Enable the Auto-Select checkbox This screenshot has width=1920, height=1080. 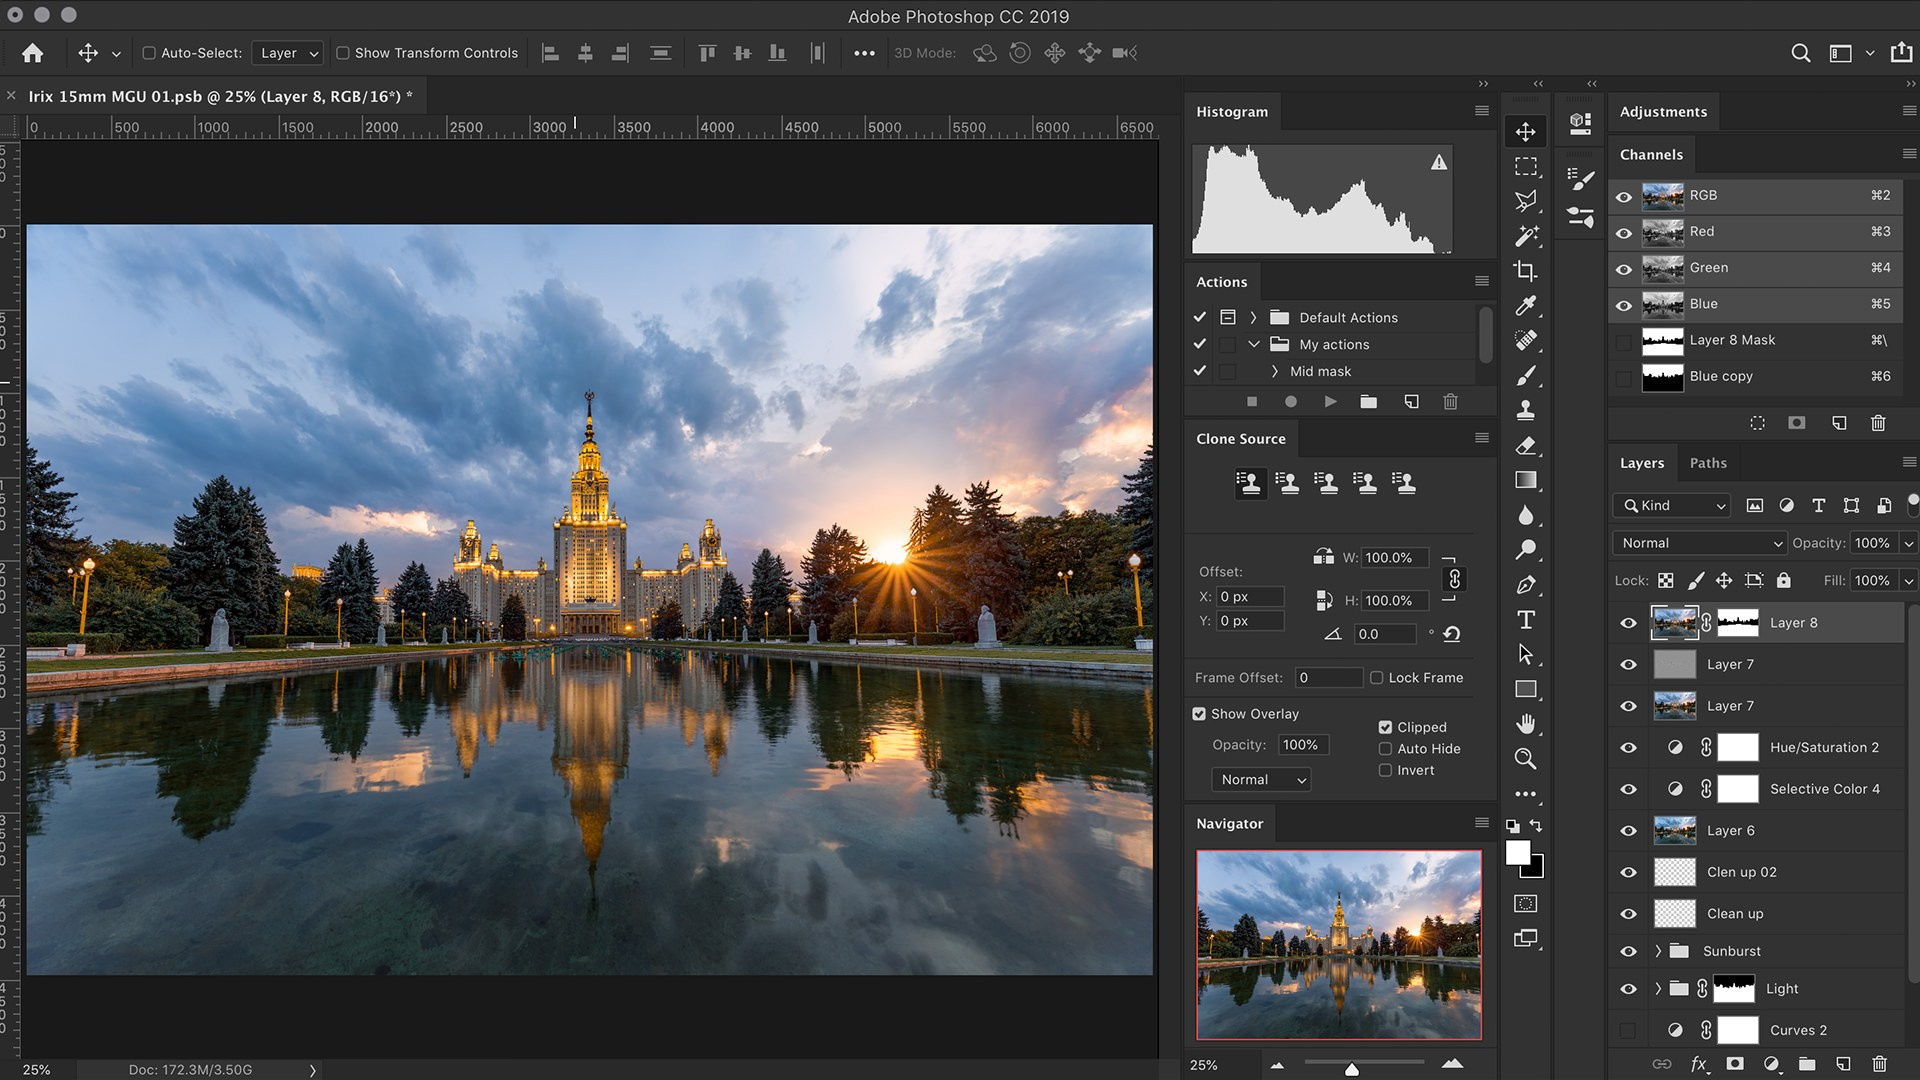point(148,53)
